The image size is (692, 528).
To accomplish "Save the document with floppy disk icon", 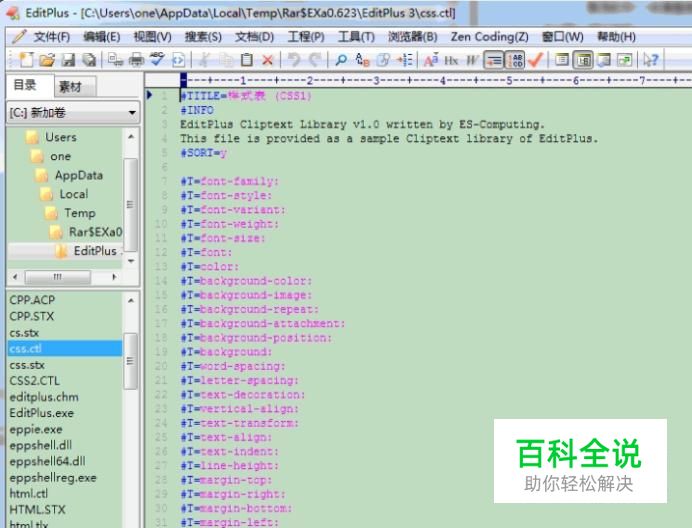I will pos(68,60).
